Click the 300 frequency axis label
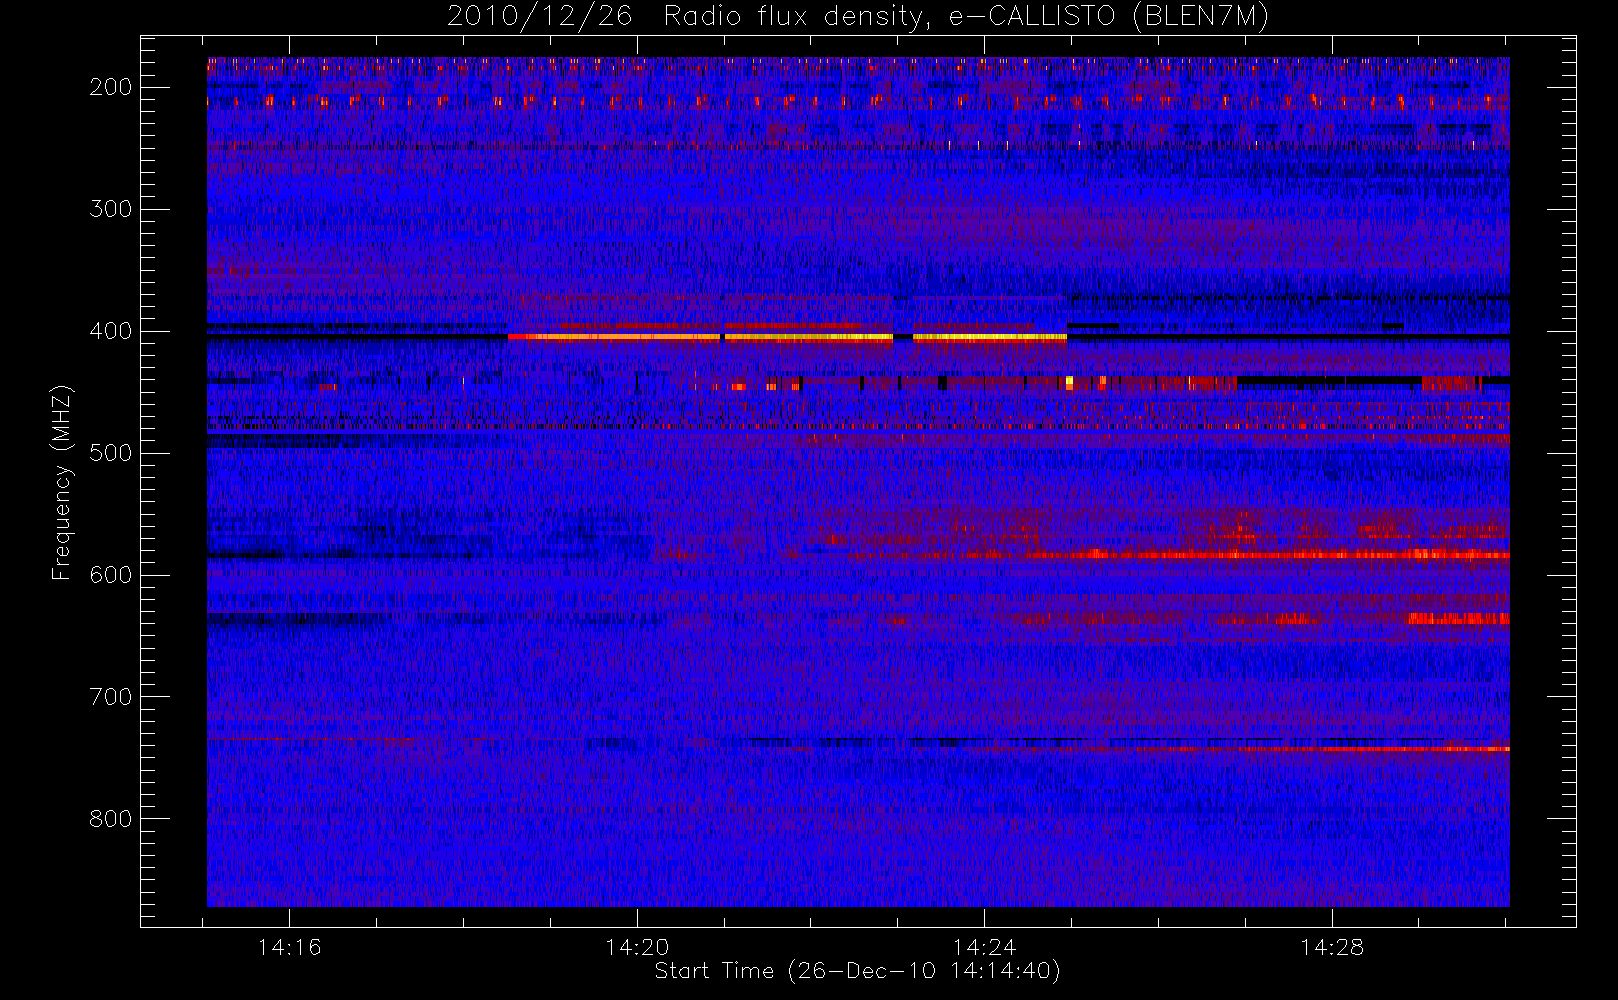Image resolution: width=1618 pixels, height=1000 pixels. click(x=111, y=209)
